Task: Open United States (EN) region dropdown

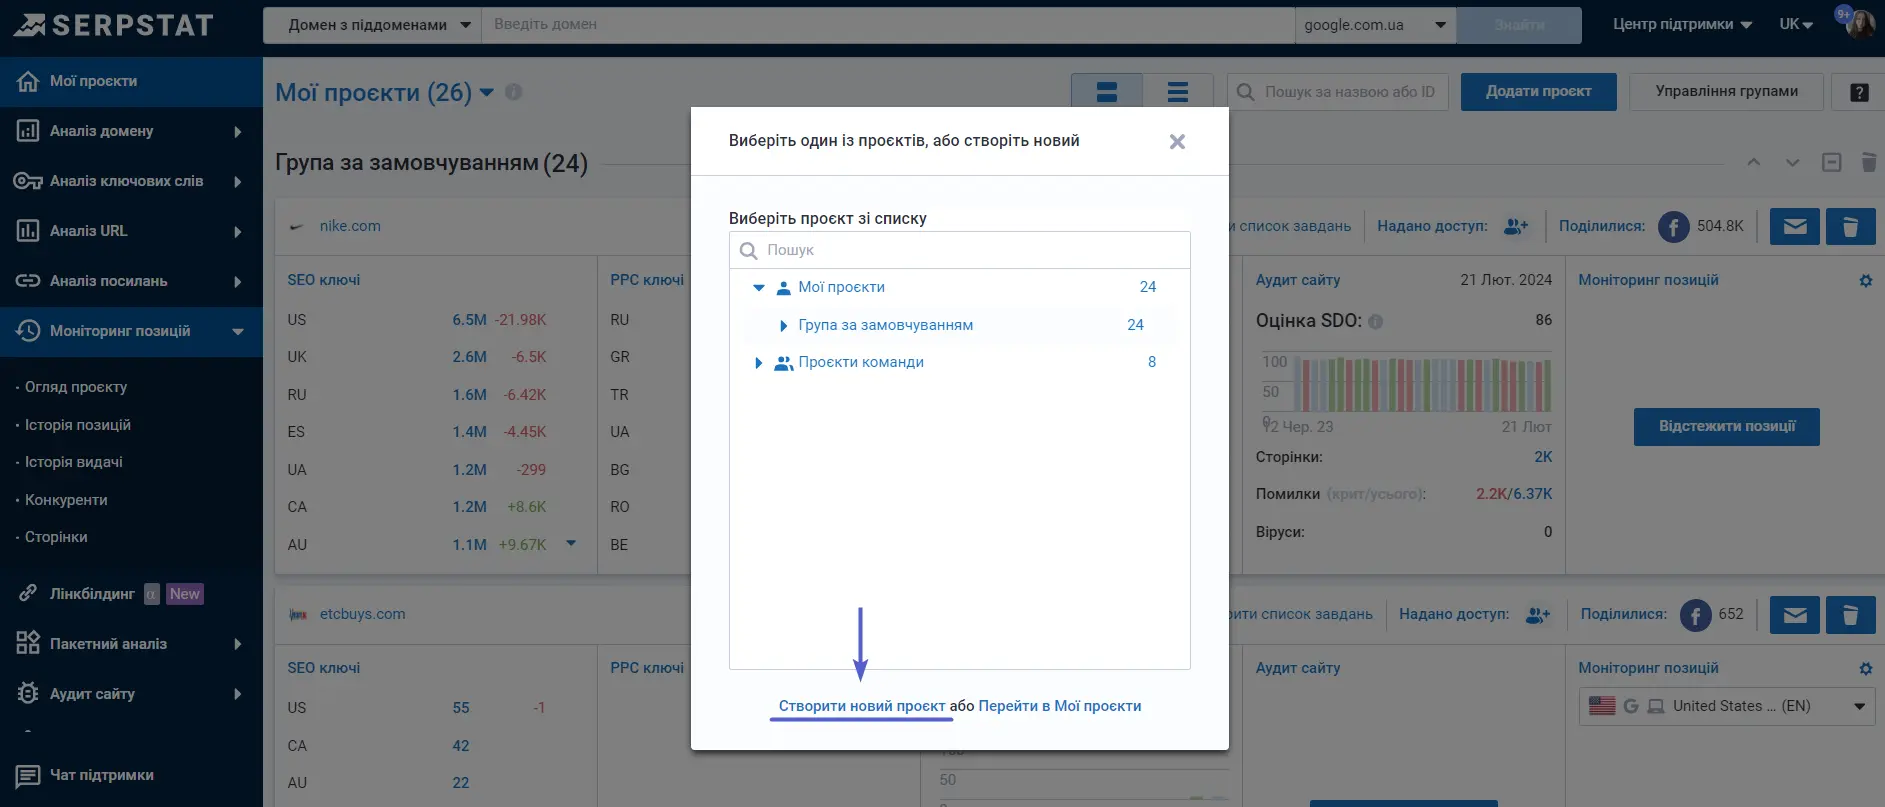Action: point(1726,706)
